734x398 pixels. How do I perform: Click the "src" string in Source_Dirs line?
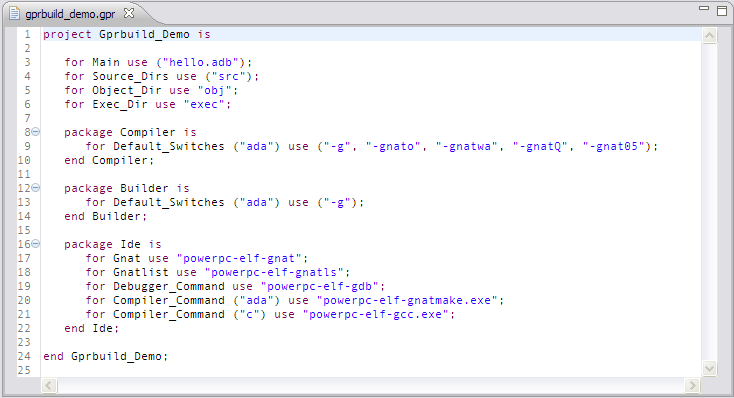(228, 76)
